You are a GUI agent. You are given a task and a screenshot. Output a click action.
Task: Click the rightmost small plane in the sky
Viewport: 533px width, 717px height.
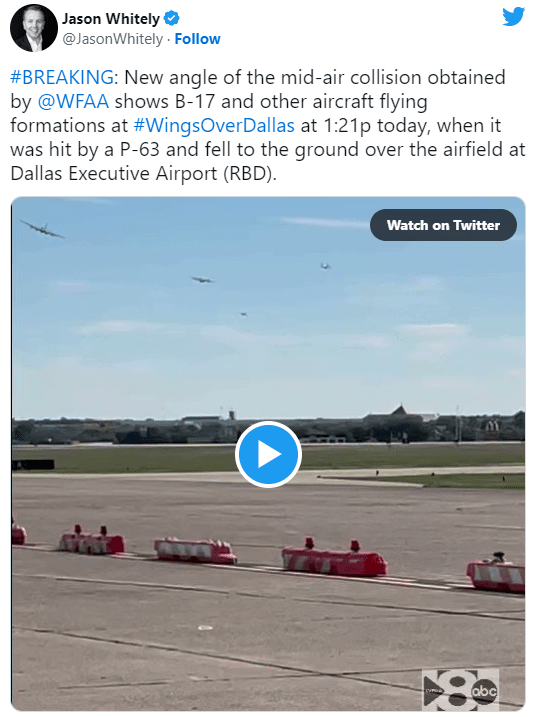click(325, 266)
